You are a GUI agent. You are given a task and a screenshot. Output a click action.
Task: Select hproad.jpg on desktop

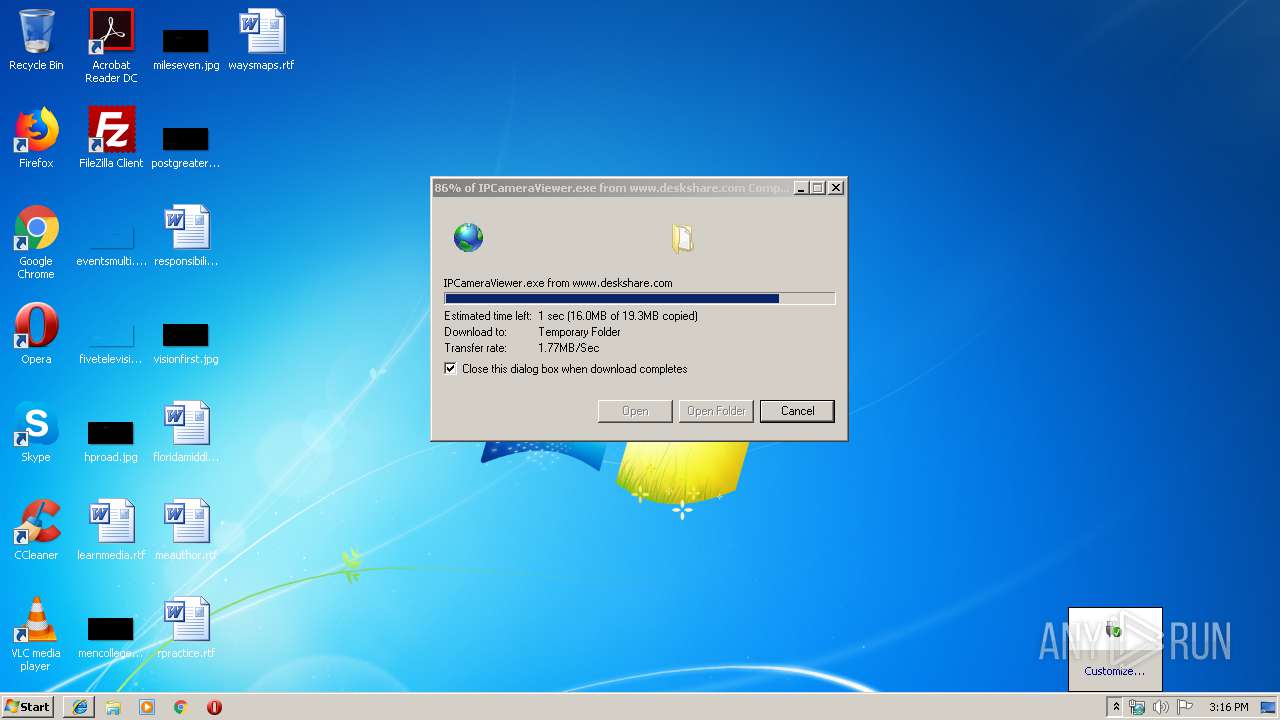tap(111, 440)
